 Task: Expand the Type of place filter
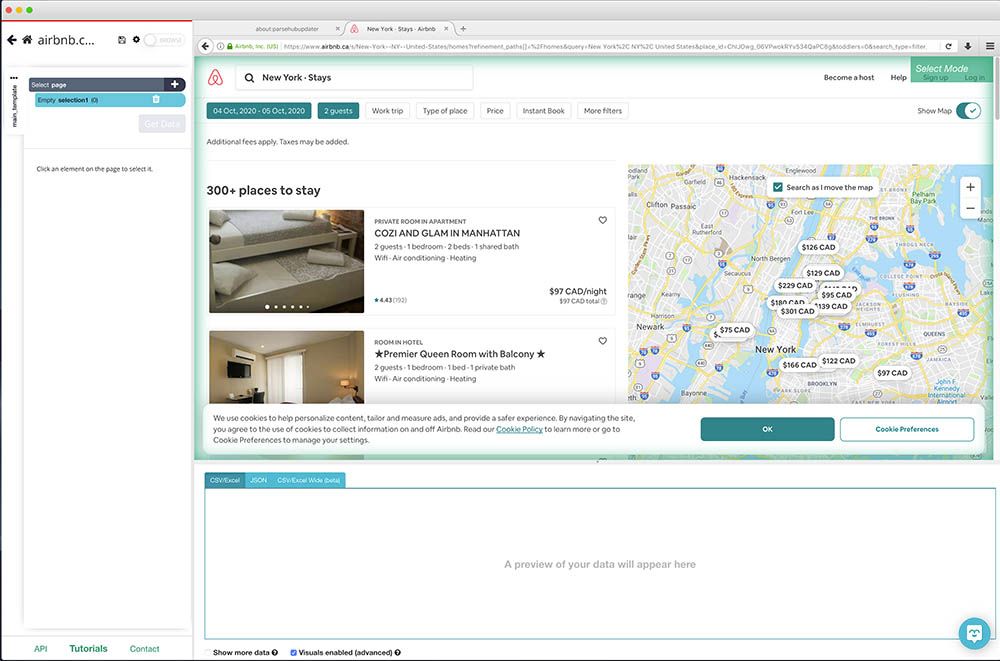click(x=445, y=110)
